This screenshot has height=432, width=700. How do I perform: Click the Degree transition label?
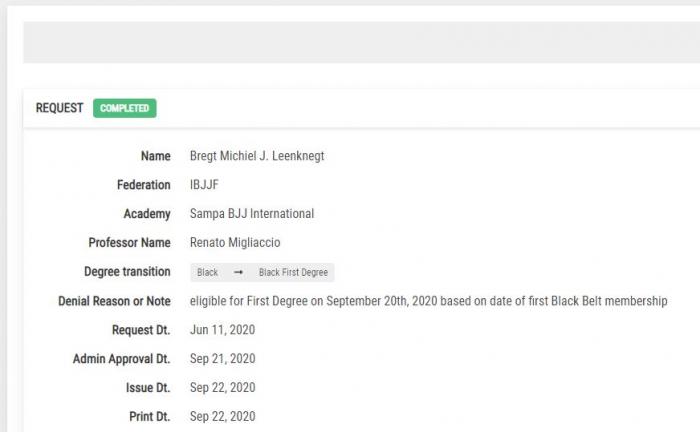(x=127, y=272)
